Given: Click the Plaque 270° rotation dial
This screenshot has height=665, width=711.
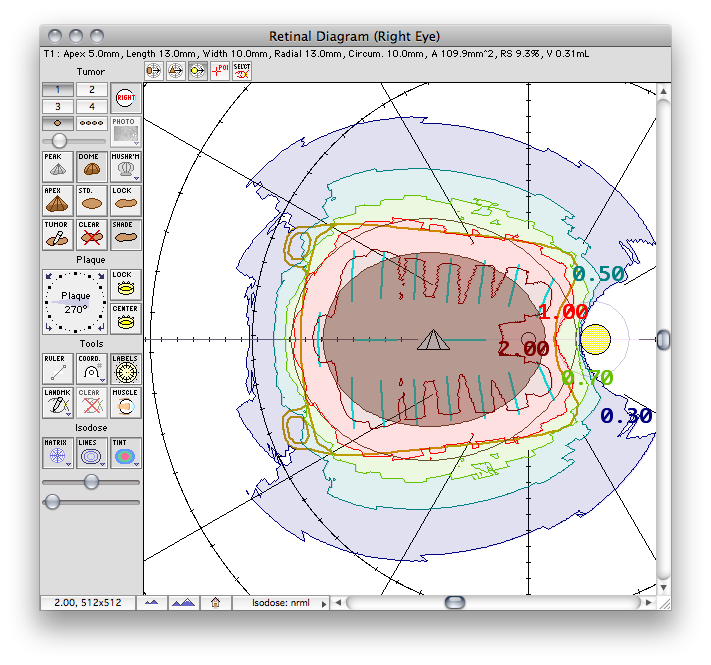Looking at the screenshot, I should pyautogui.click(x=75, y=302).
